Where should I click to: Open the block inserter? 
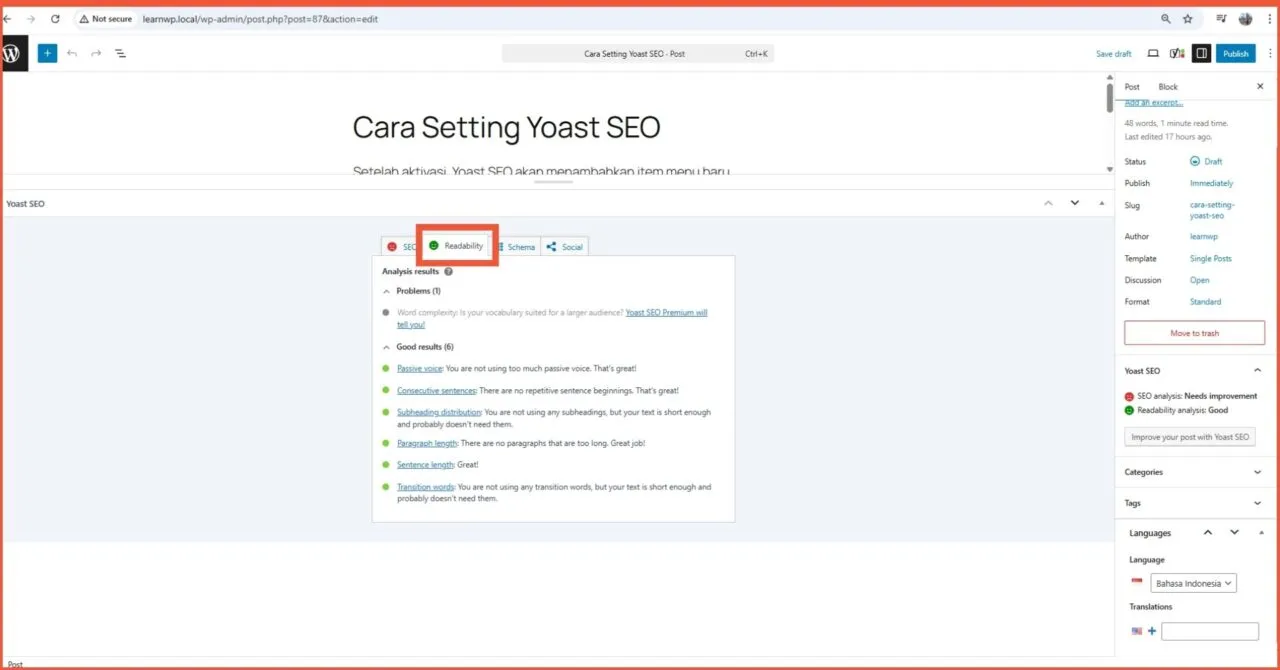click(x=47, y=53)
